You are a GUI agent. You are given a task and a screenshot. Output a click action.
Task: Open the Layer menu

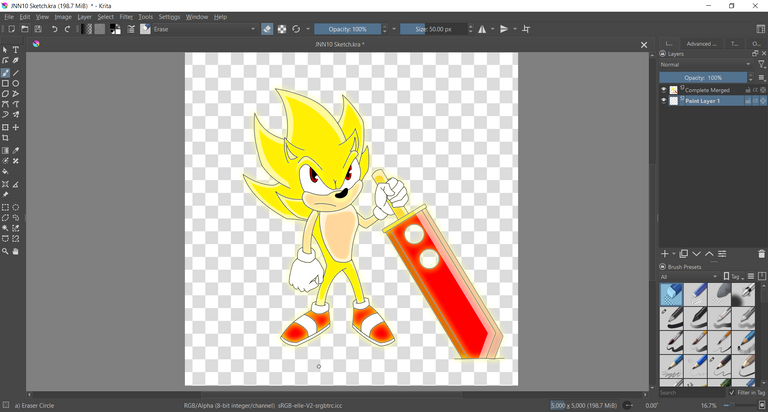(x=84, y=17)
